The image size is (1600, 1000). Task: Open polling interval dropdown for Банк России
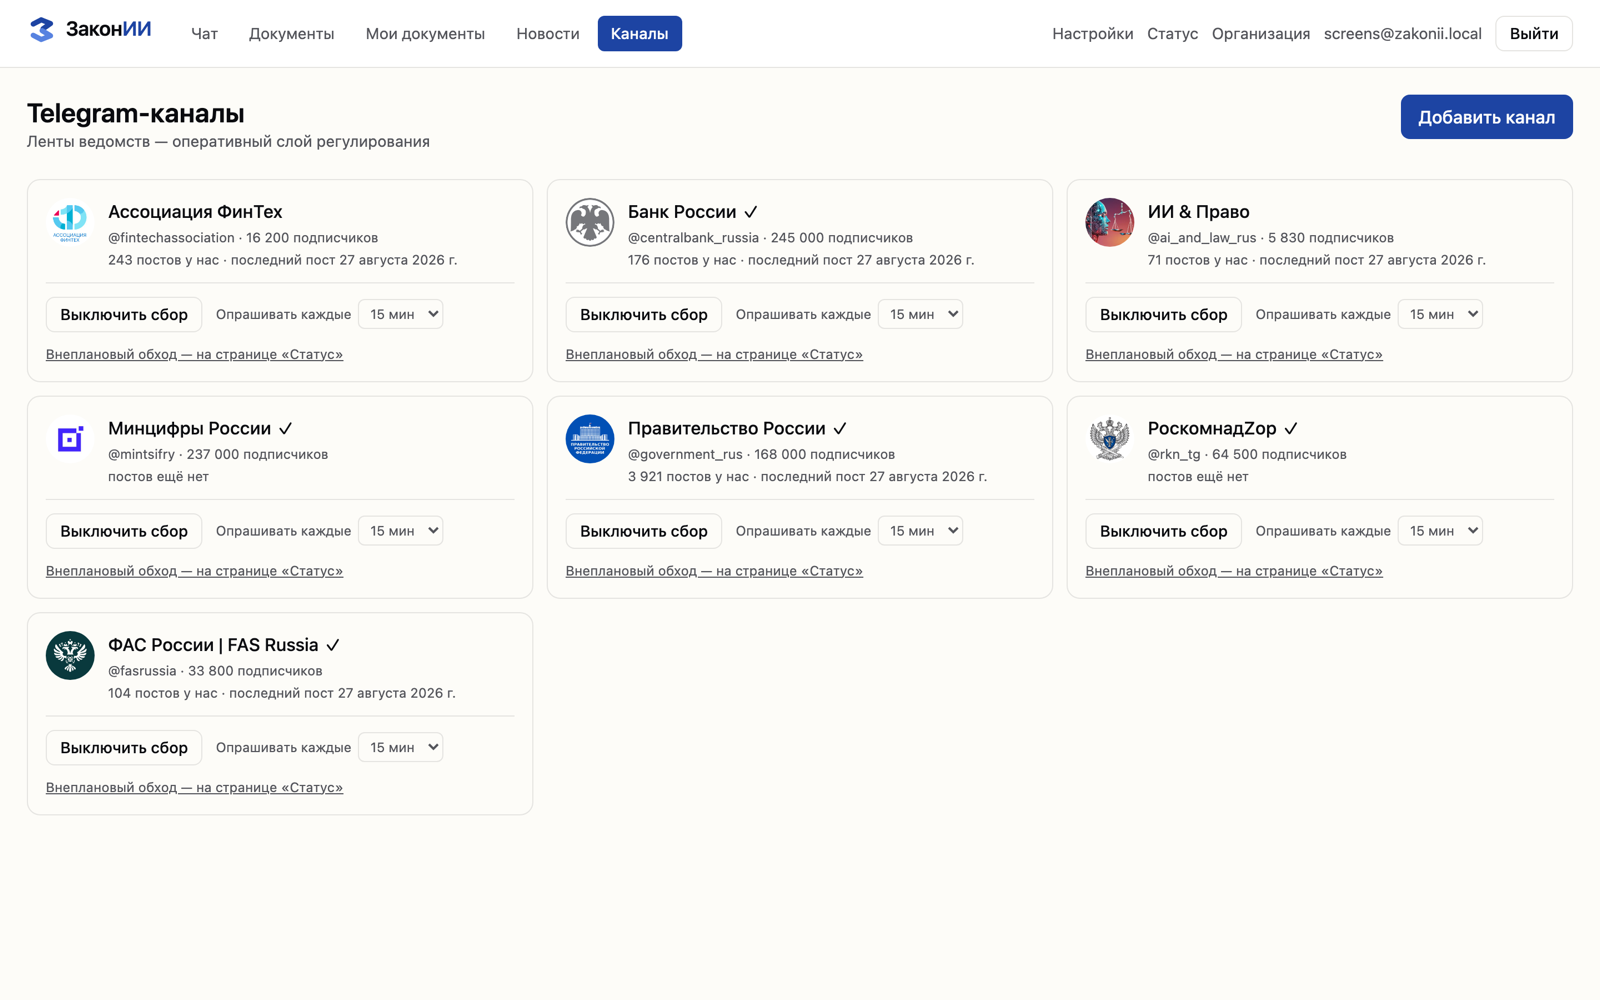pyautogui.click(x=921, y=314)
